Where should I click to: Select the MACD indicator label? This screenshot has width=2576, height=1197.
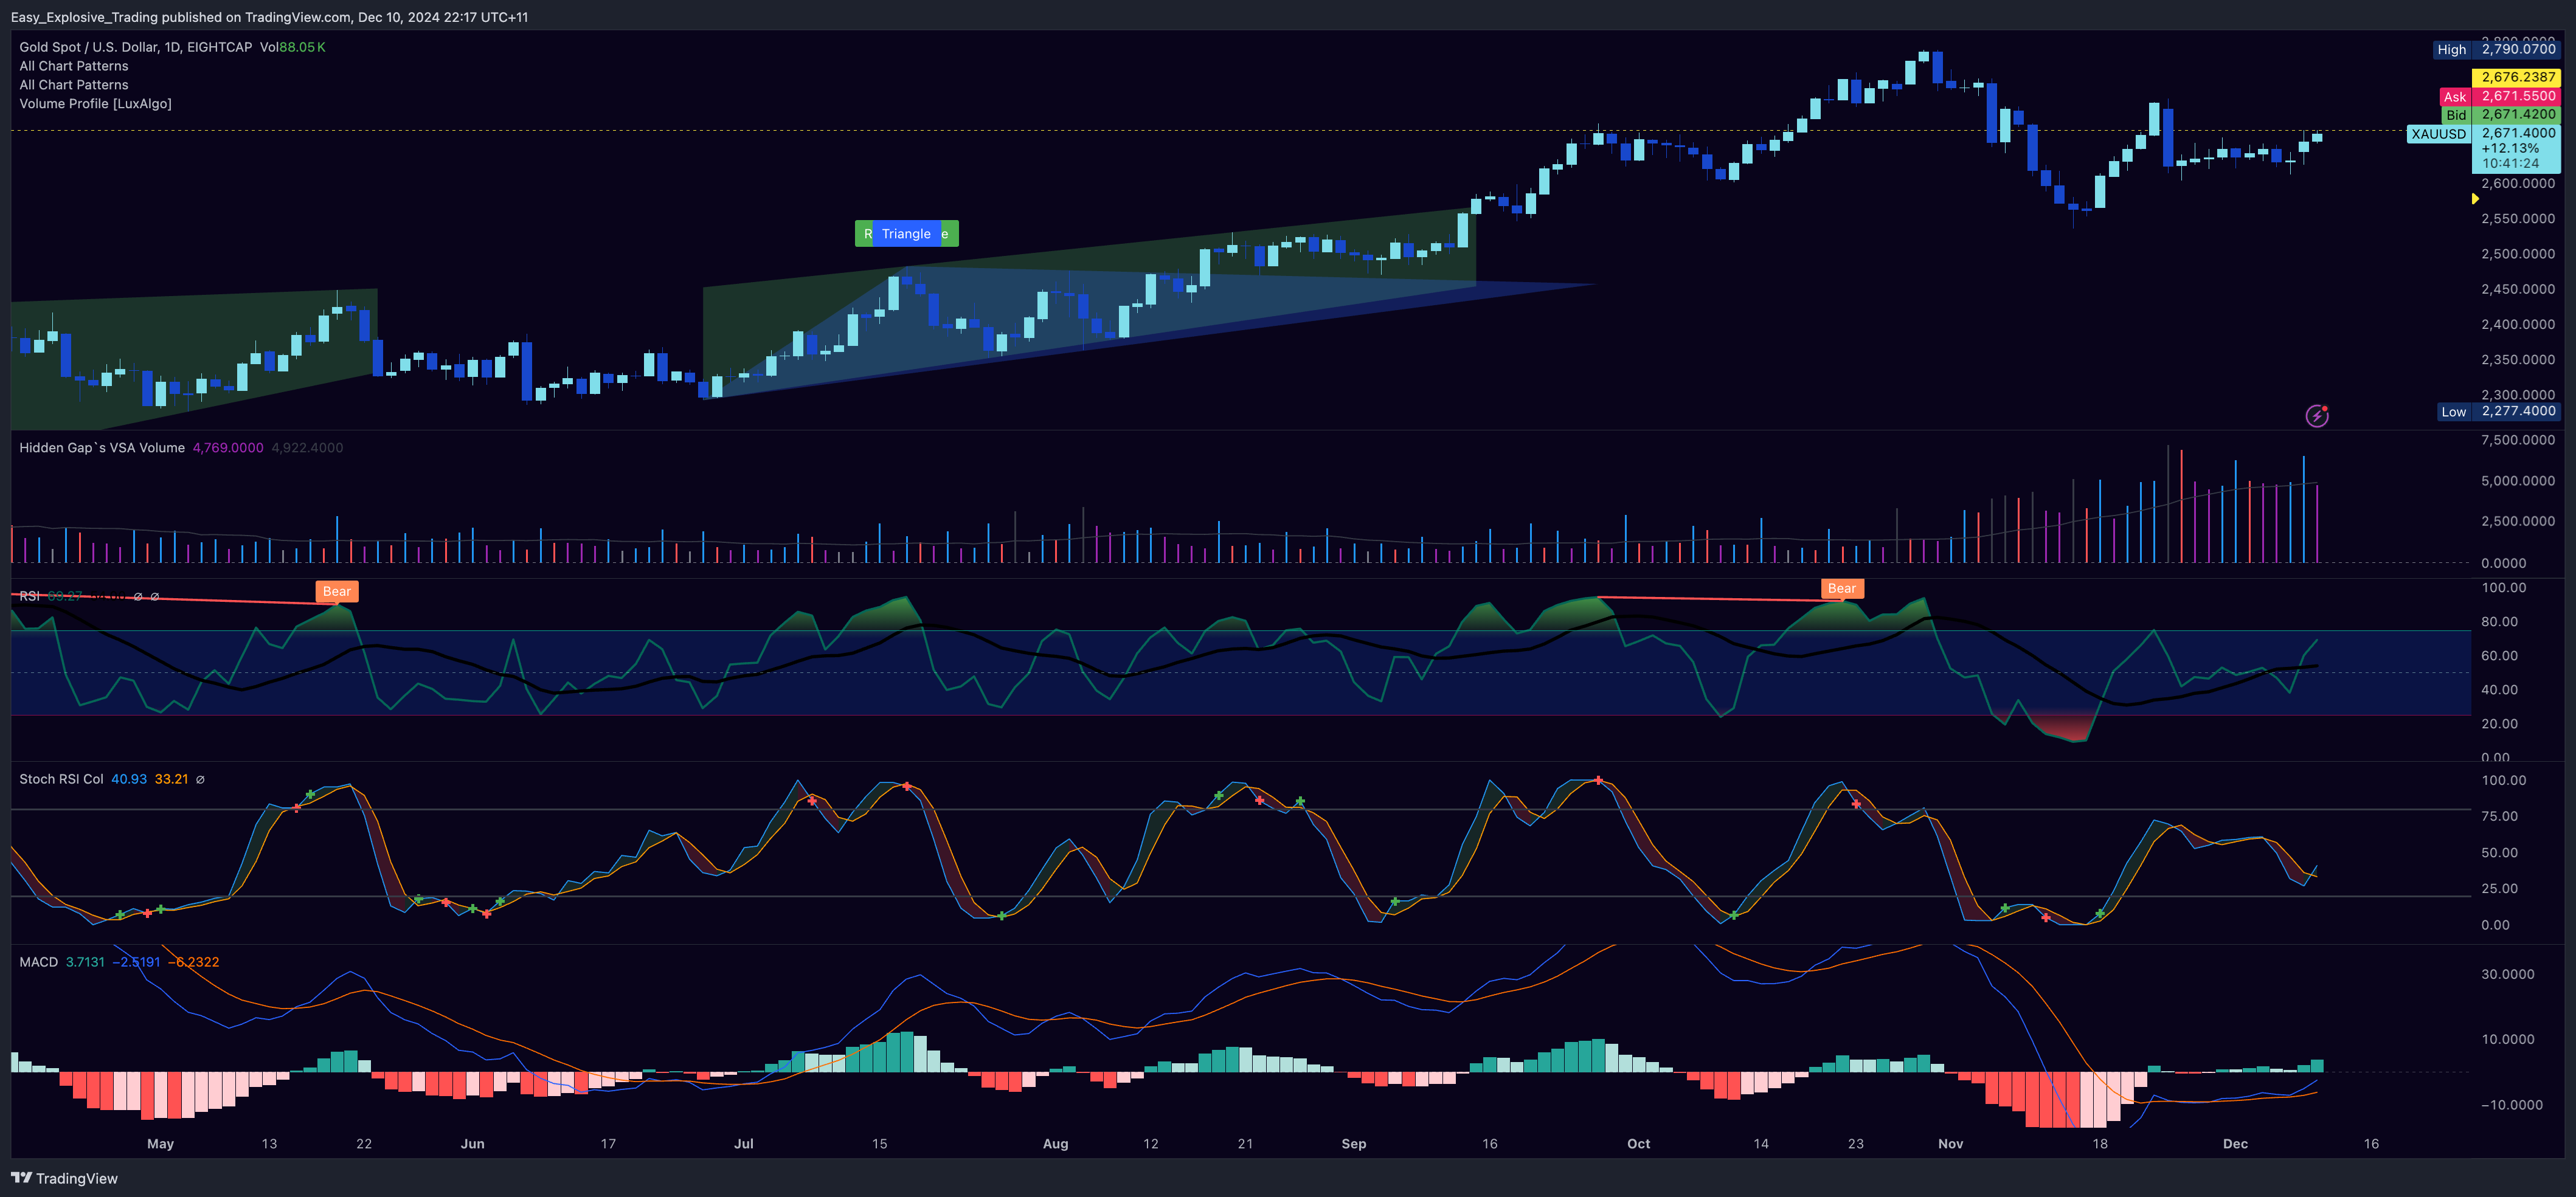(39, 963)
